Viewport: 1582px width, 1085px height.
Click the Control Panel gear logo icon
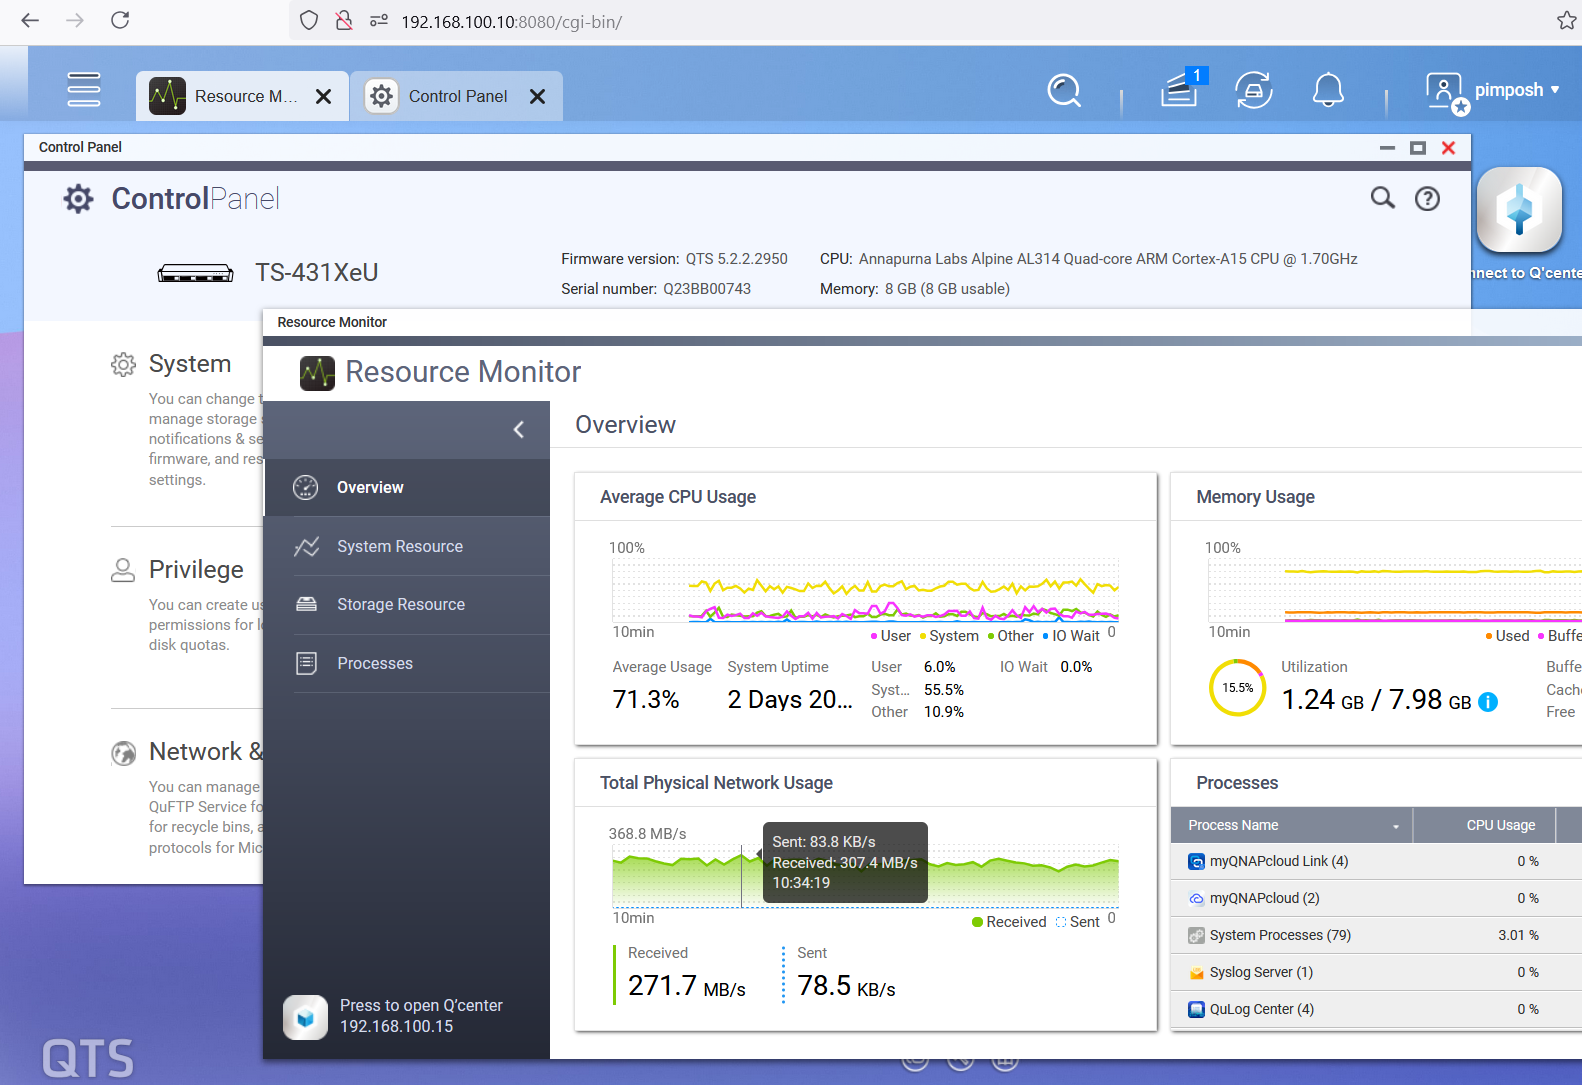click(x=78, y=198)
